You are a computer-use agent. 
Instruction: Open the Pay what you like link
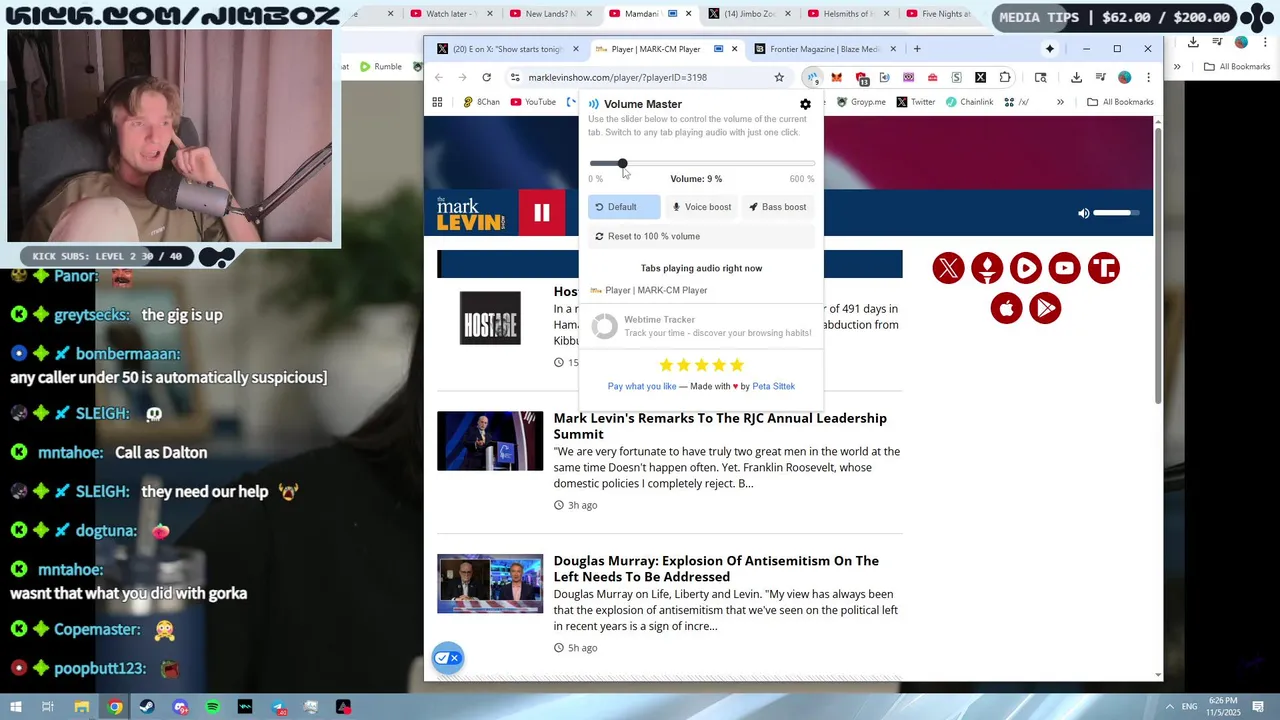click(x=642, y=386)
